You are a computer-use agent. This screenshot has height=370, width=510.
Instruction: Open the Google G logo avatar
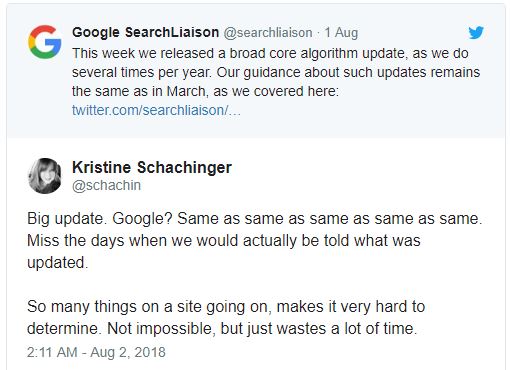click(45, 42)
